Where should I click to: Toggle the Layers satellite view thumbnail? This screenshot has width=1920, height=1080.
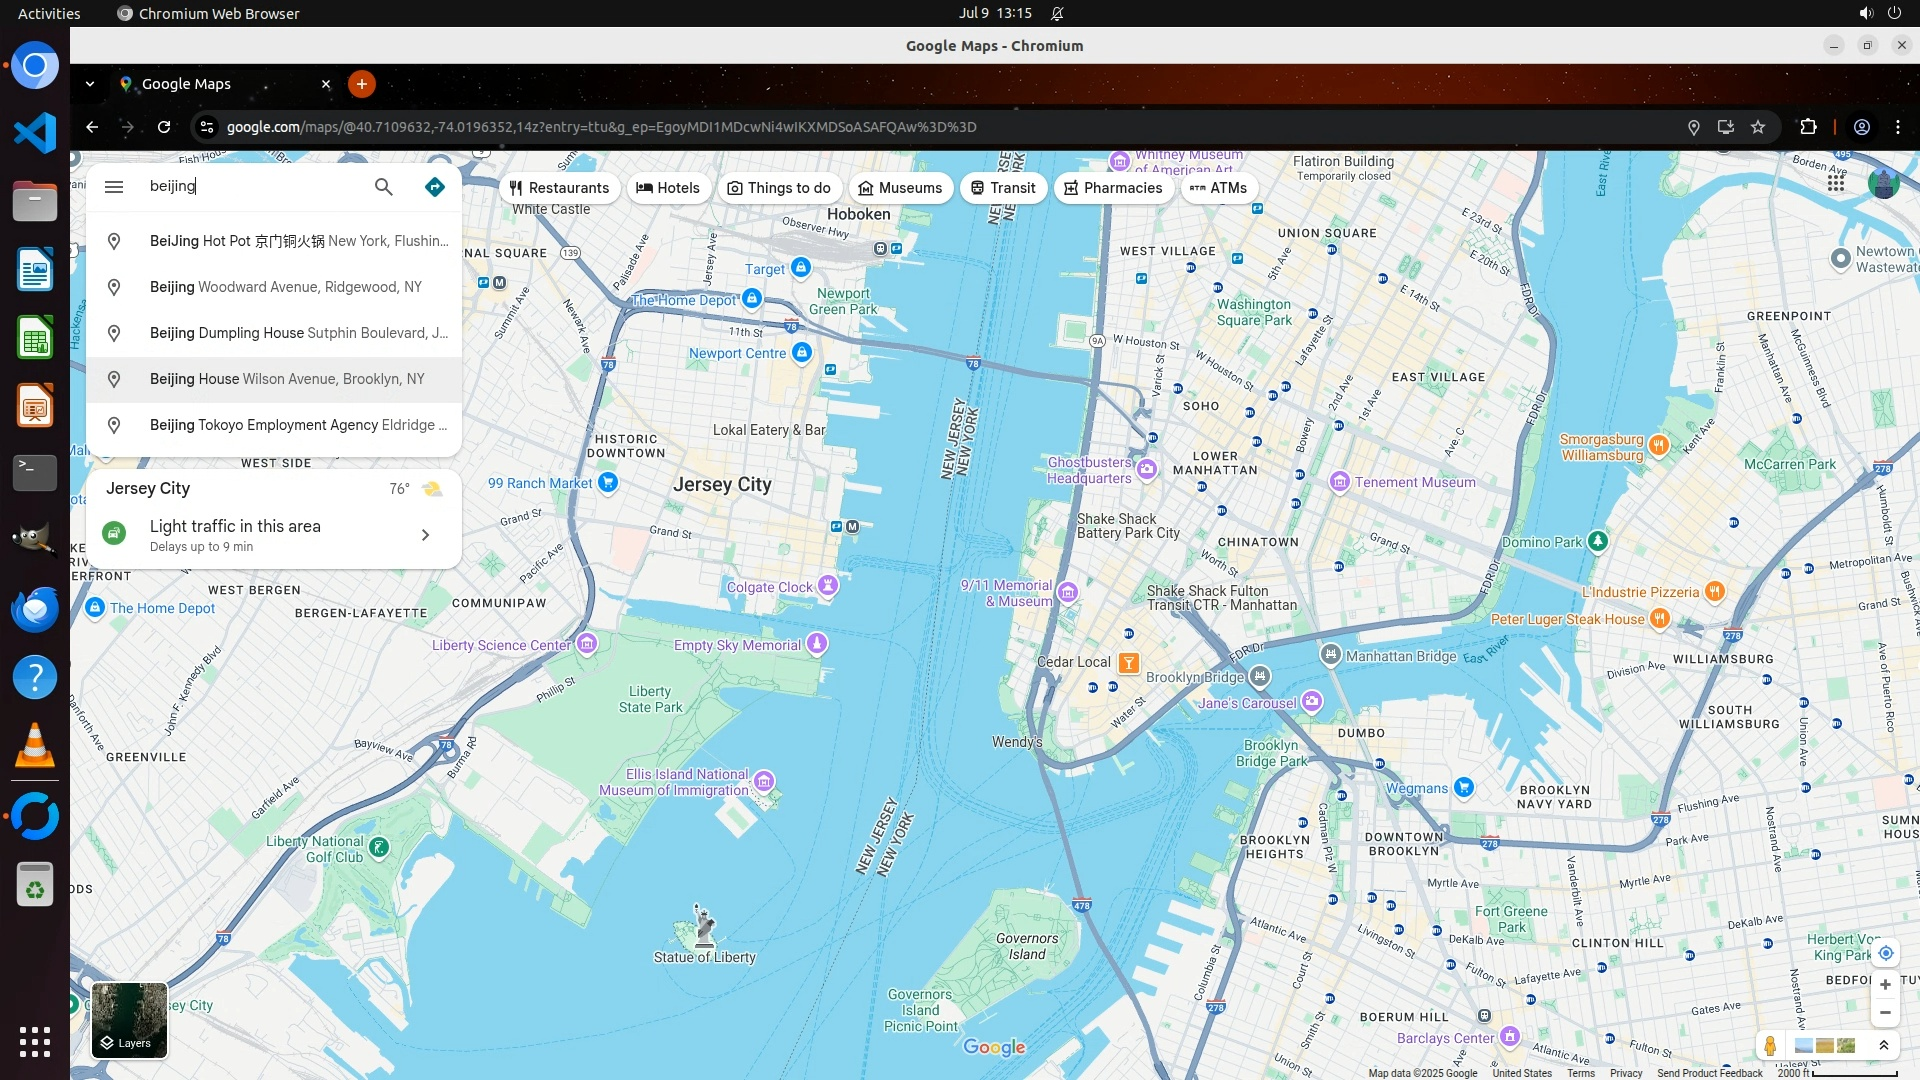point(130,1020)
